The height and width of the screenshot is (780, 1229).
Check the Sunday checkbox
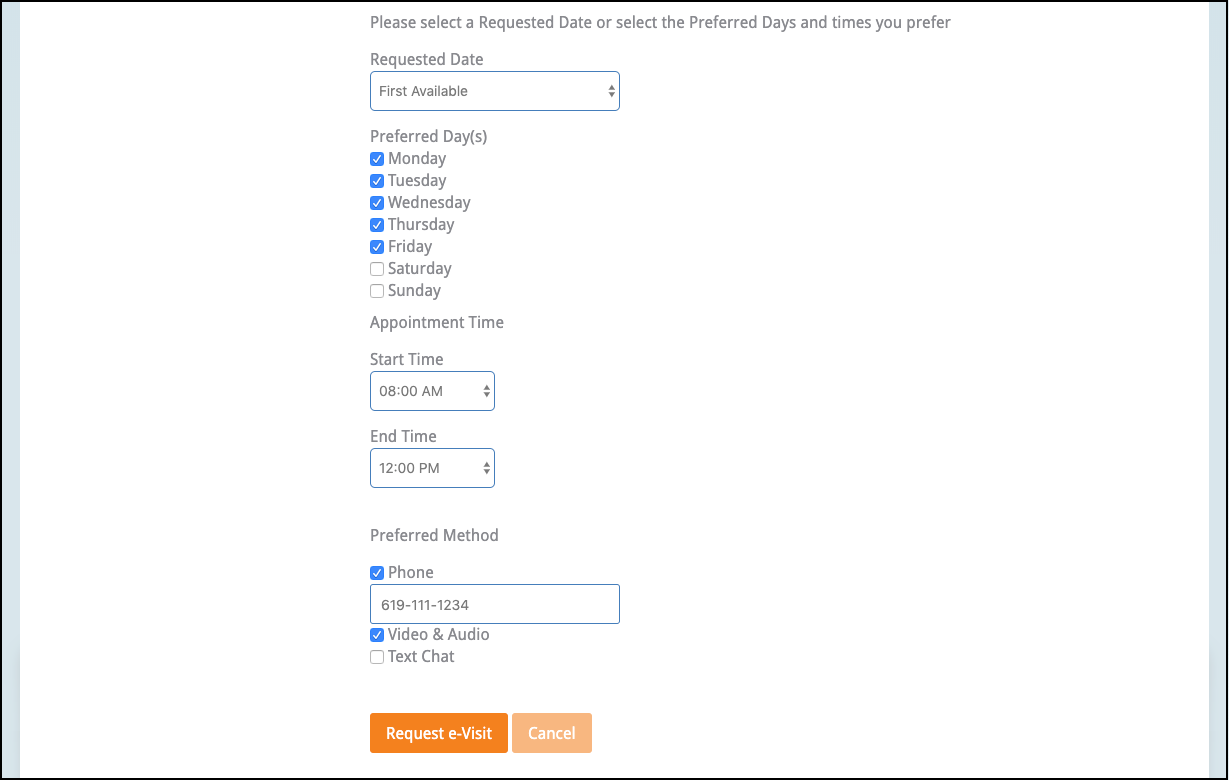pos(377,291)
